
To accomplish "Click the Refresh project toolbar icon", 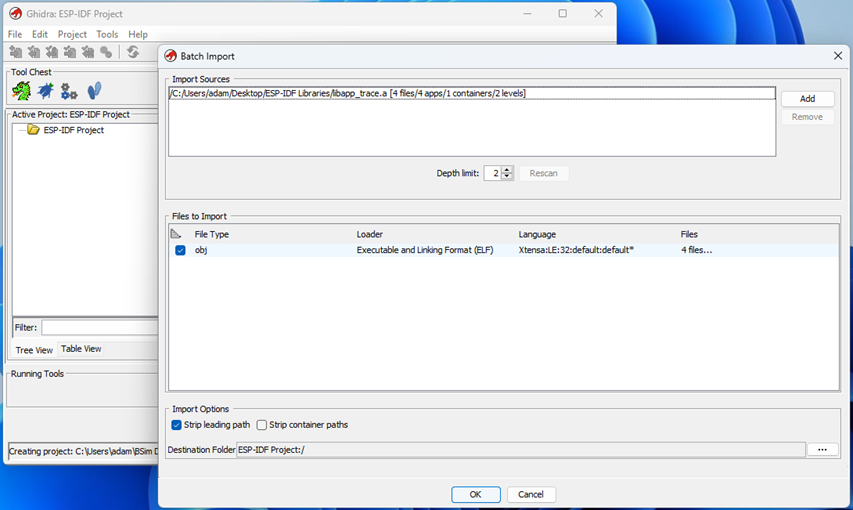I will (133, 52).
